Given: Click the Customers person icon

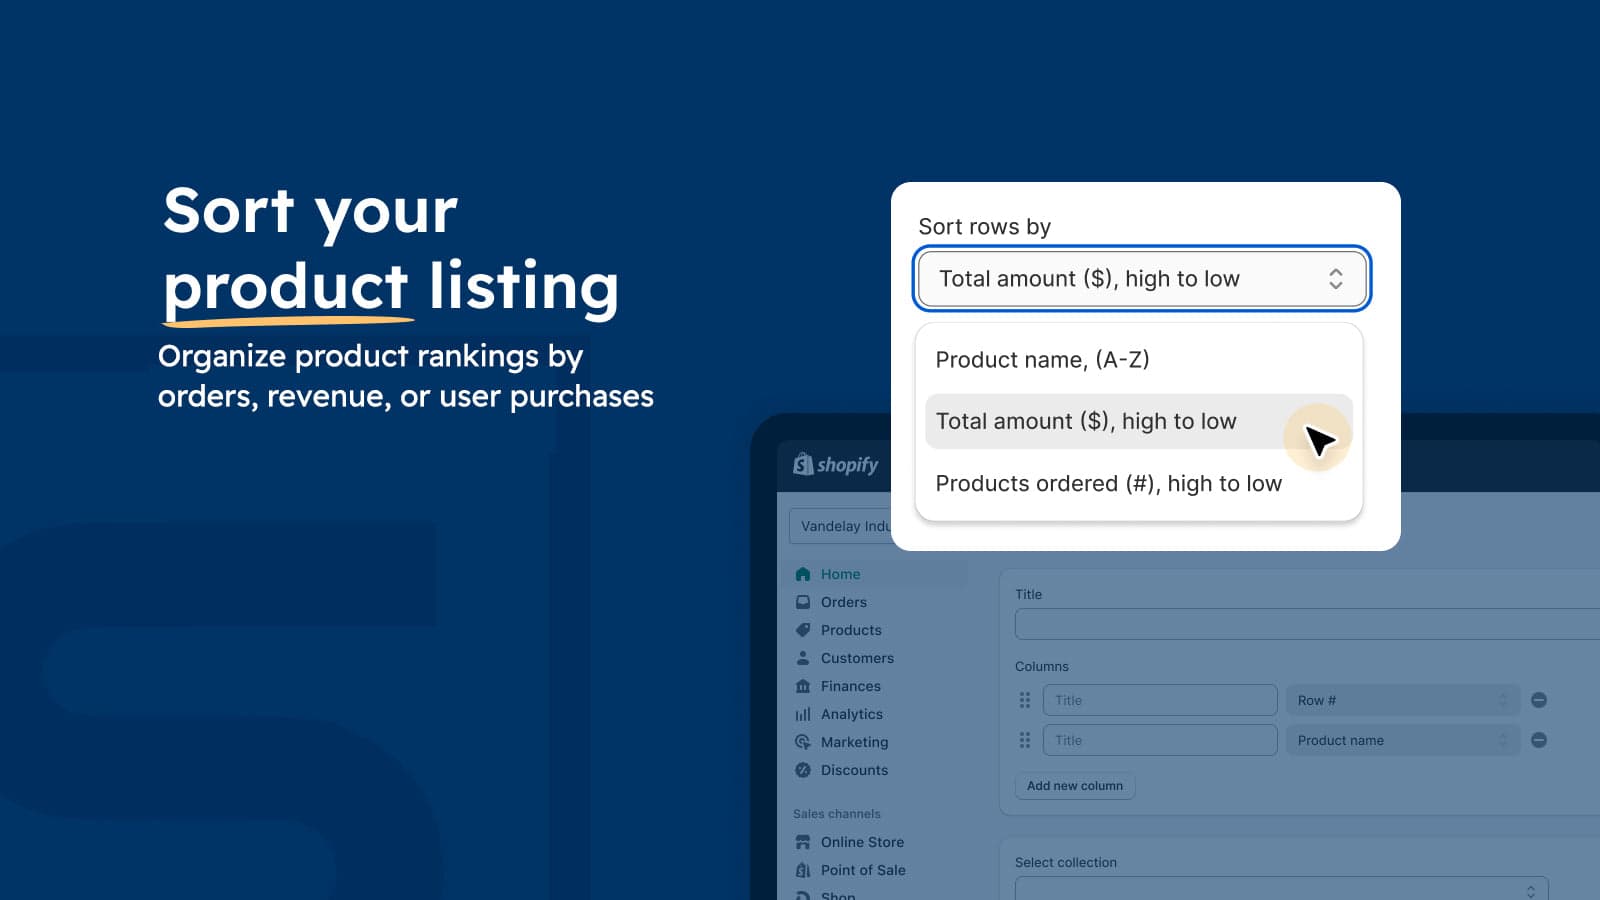Looking at the screenshot, I should pyautogui.click(x=802, y=658).
